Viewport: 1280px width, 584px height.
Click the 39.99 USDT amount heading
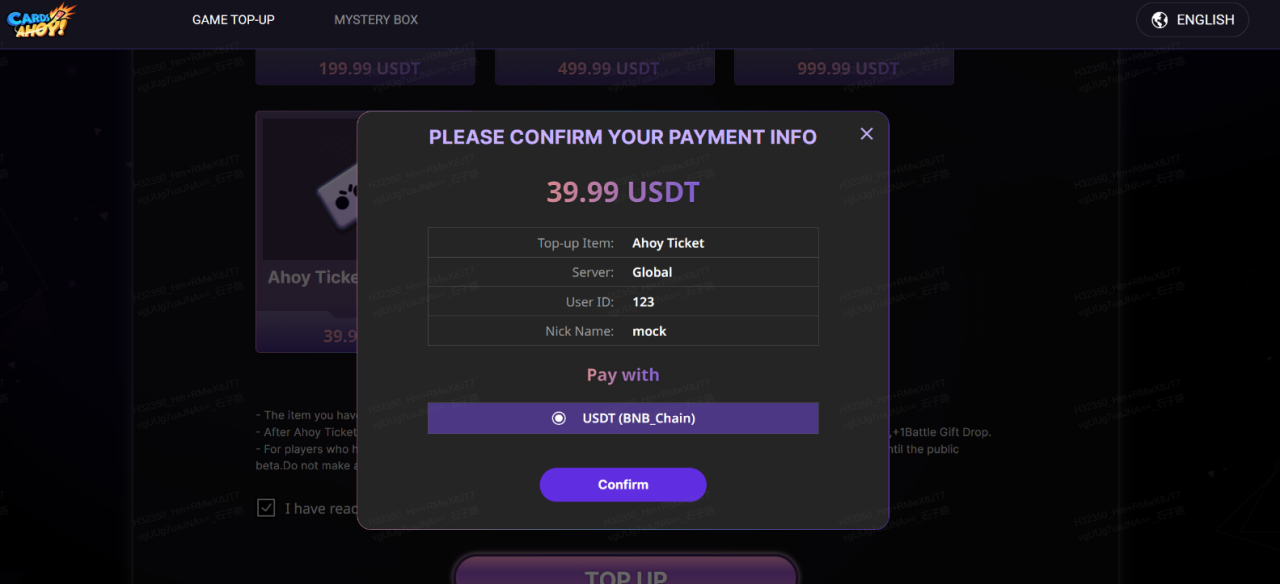click(x=623, y=192)
